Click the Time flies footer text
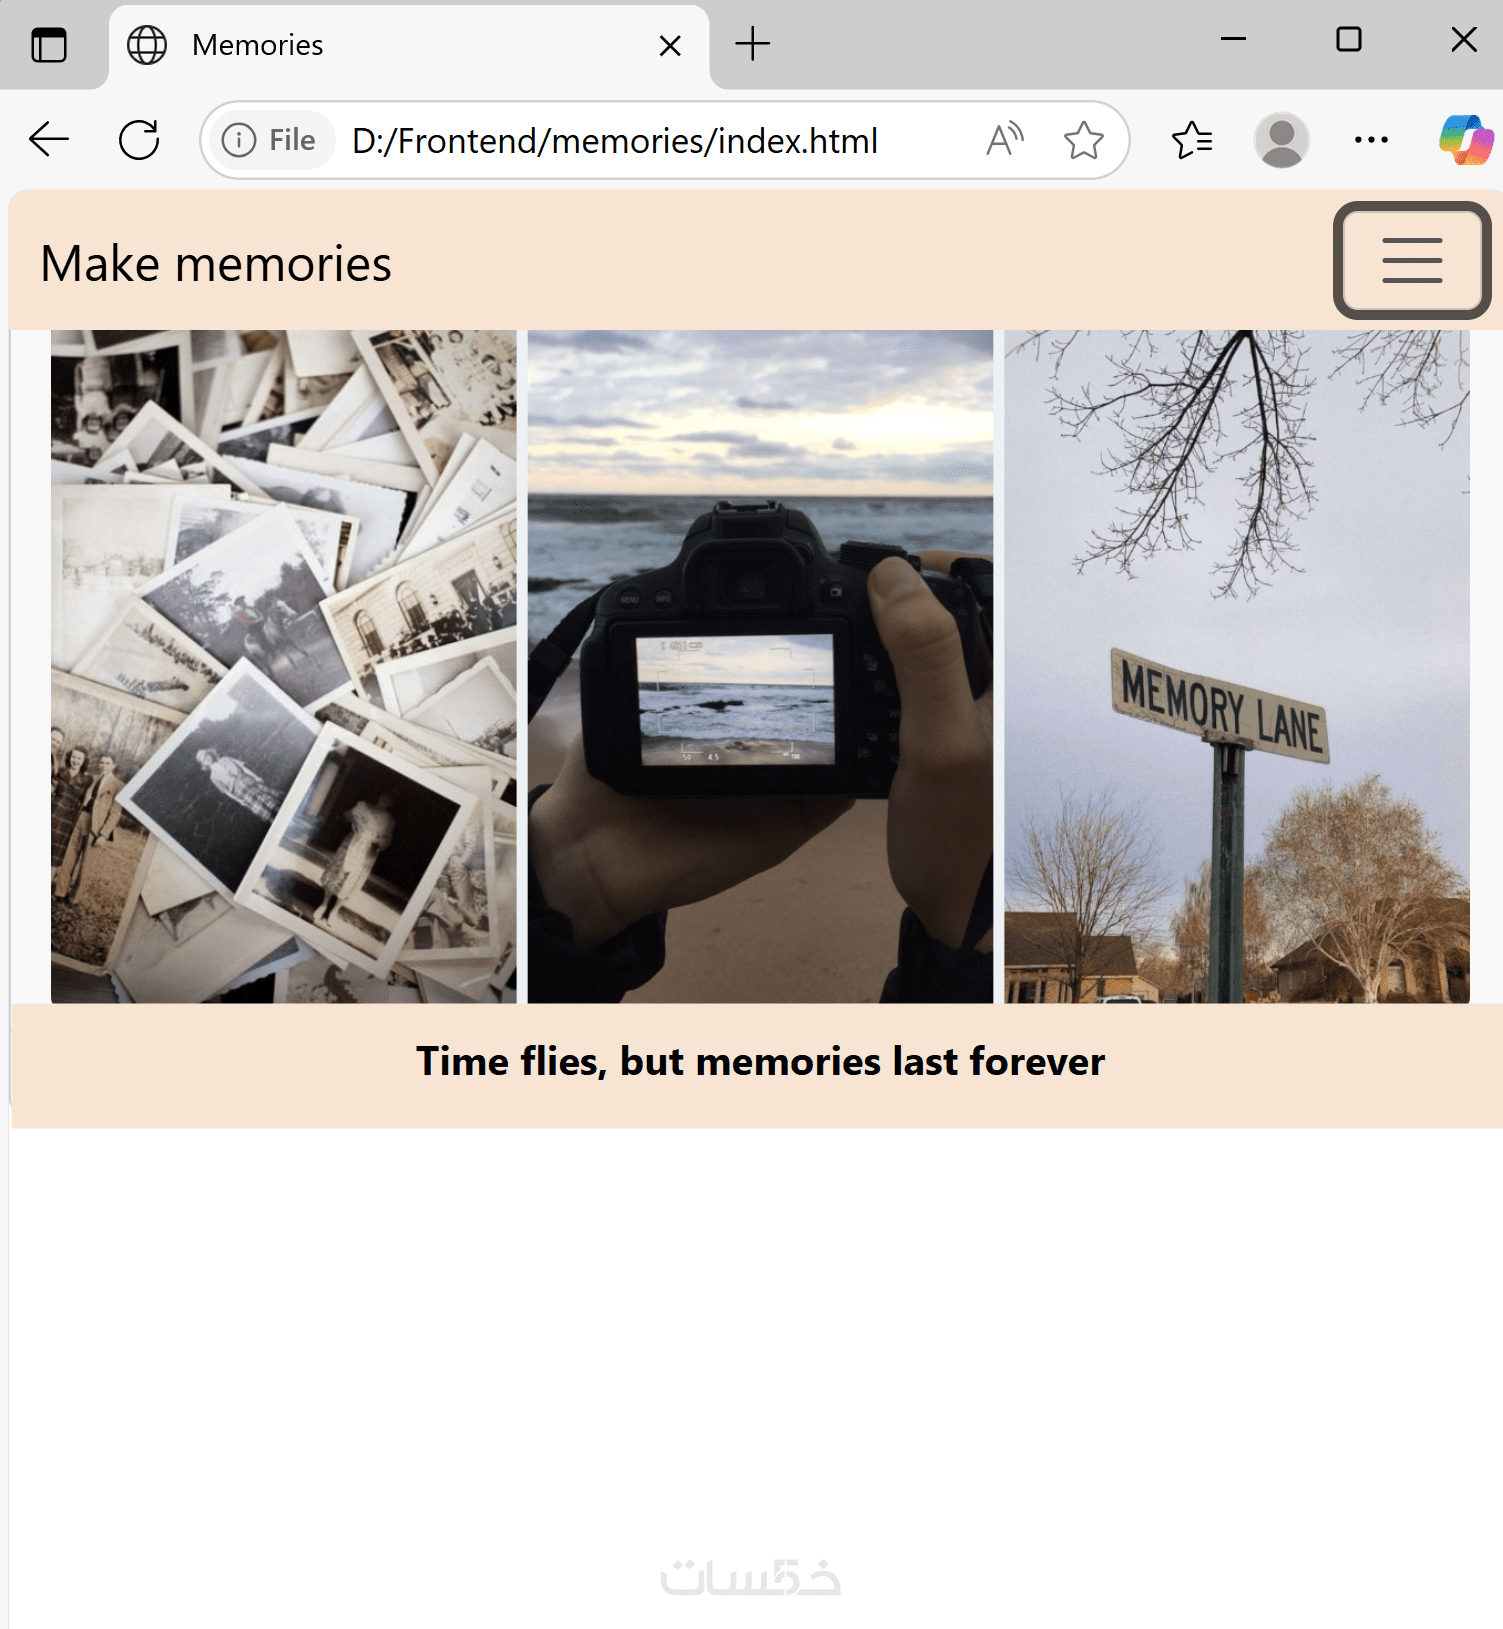 [760, 1062]
